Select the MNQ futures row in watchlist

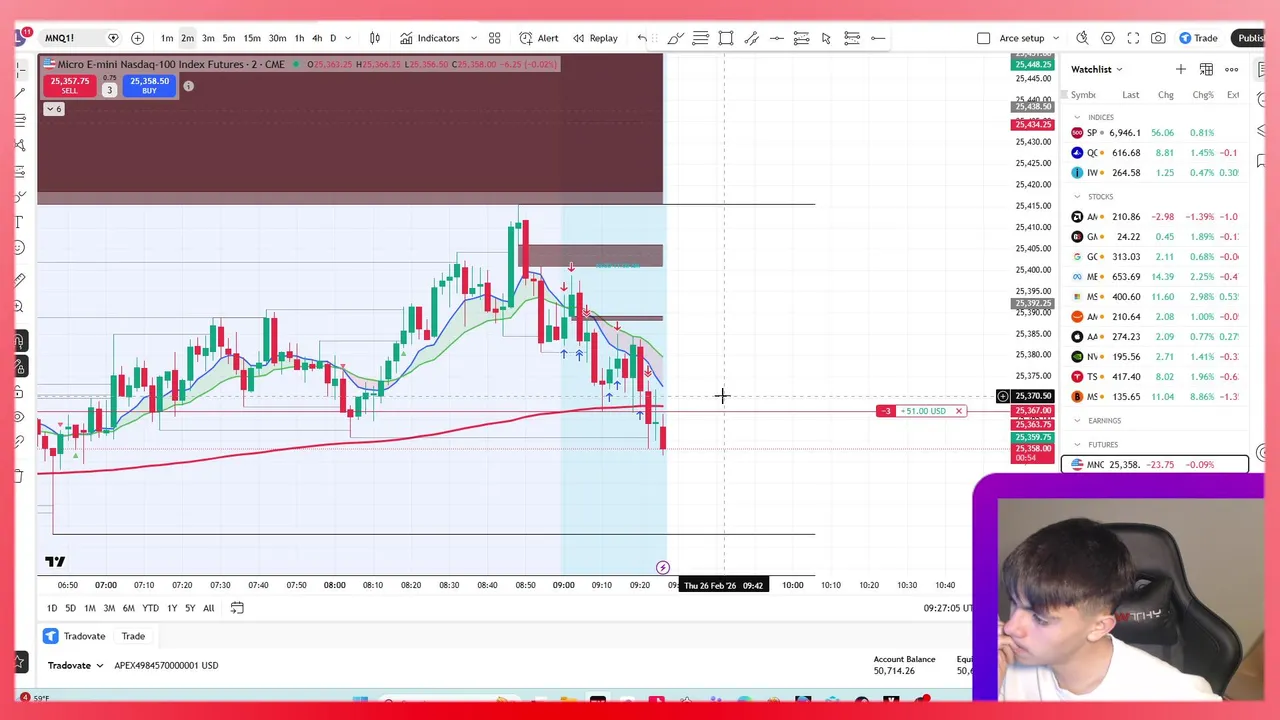[x=1155, y=465]
